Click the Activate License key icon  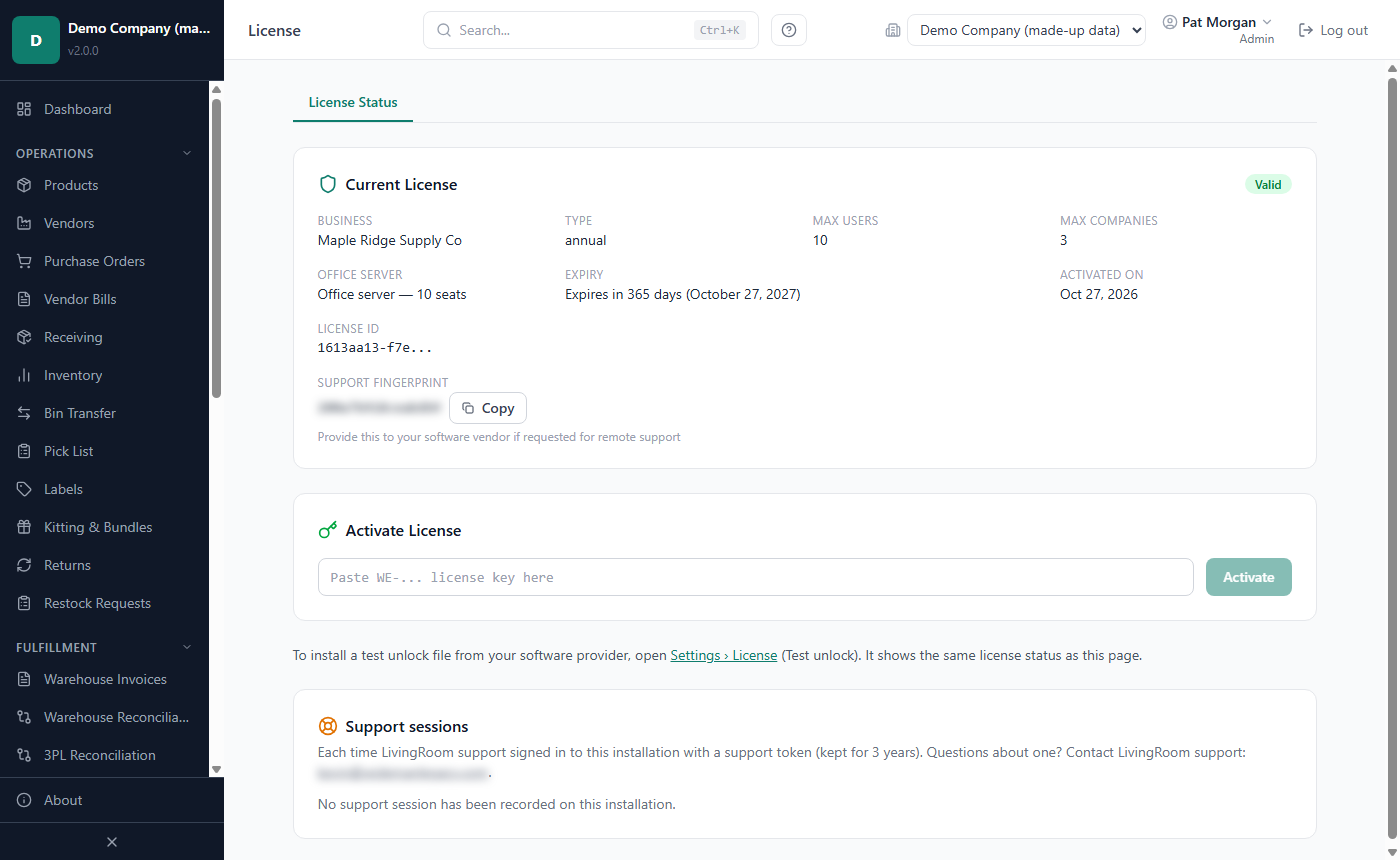[327, 530]
